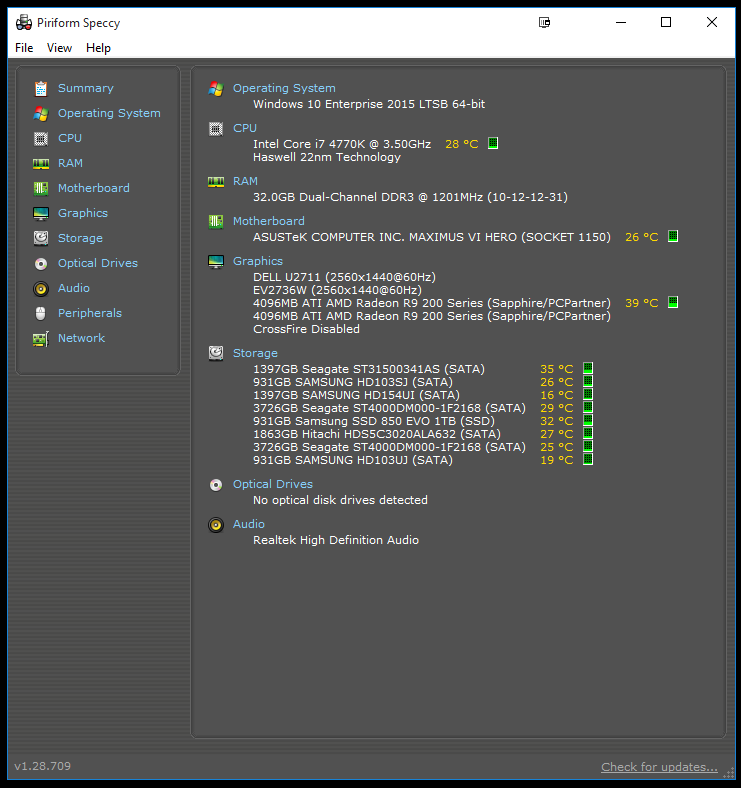Click the CPU chip icon in sidebar

pyautogui.click(x=41, y=139)
